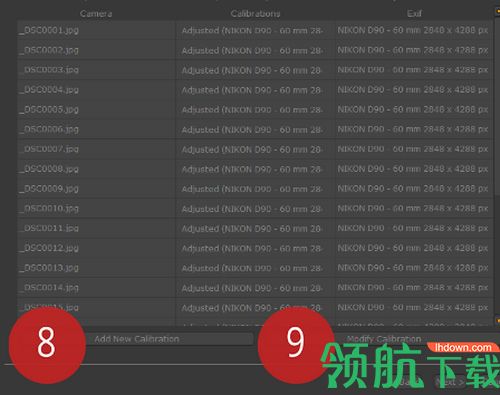Select the _DSC0013.jpg camera row

pyautogui.click(x=96, y=268)
